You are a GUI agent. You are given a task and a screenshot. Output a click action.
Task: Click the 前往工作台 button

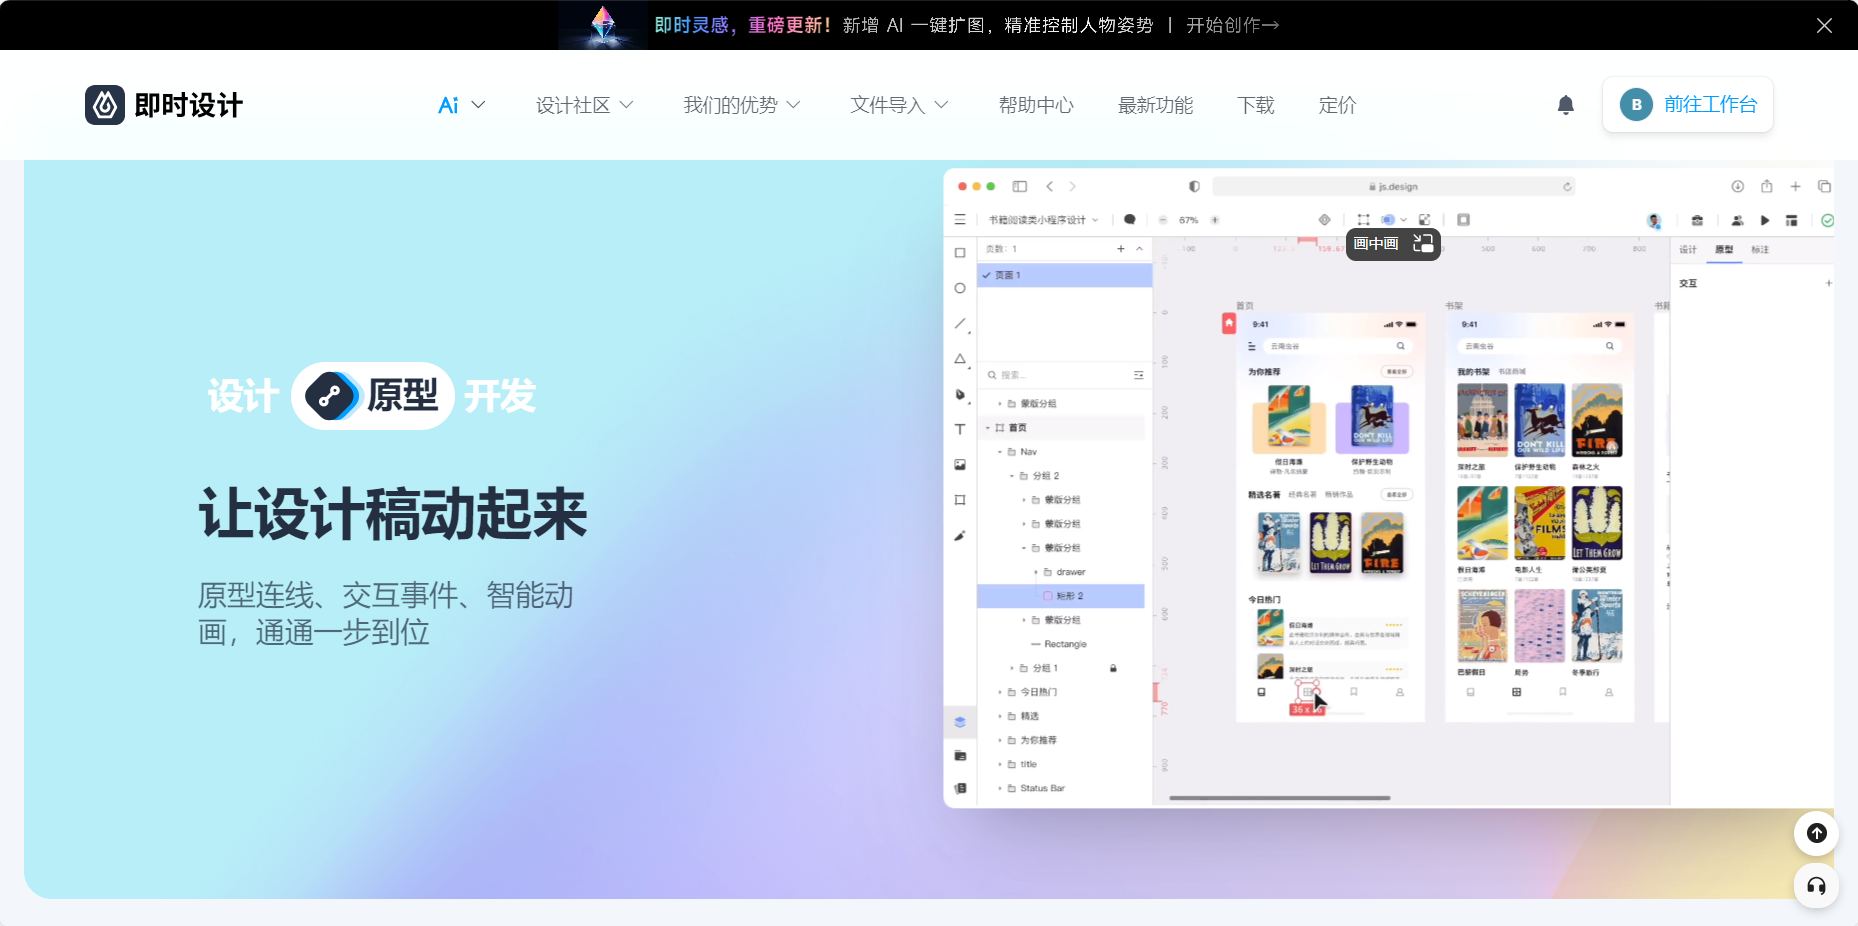[1688, 104]
